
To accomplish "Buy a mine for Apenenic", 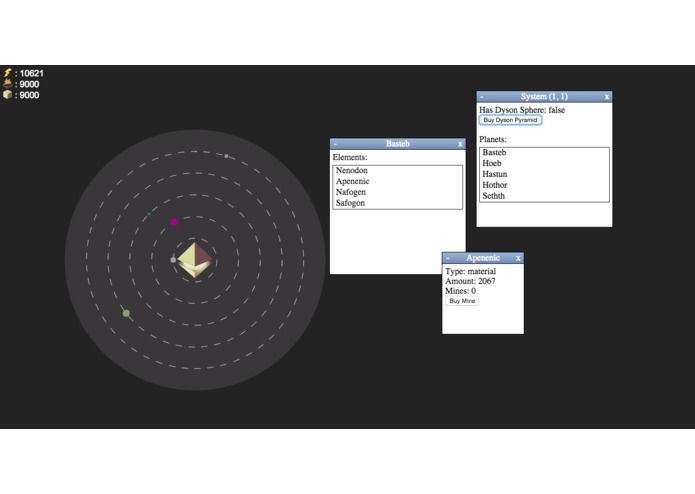I will tap(462, 301).
